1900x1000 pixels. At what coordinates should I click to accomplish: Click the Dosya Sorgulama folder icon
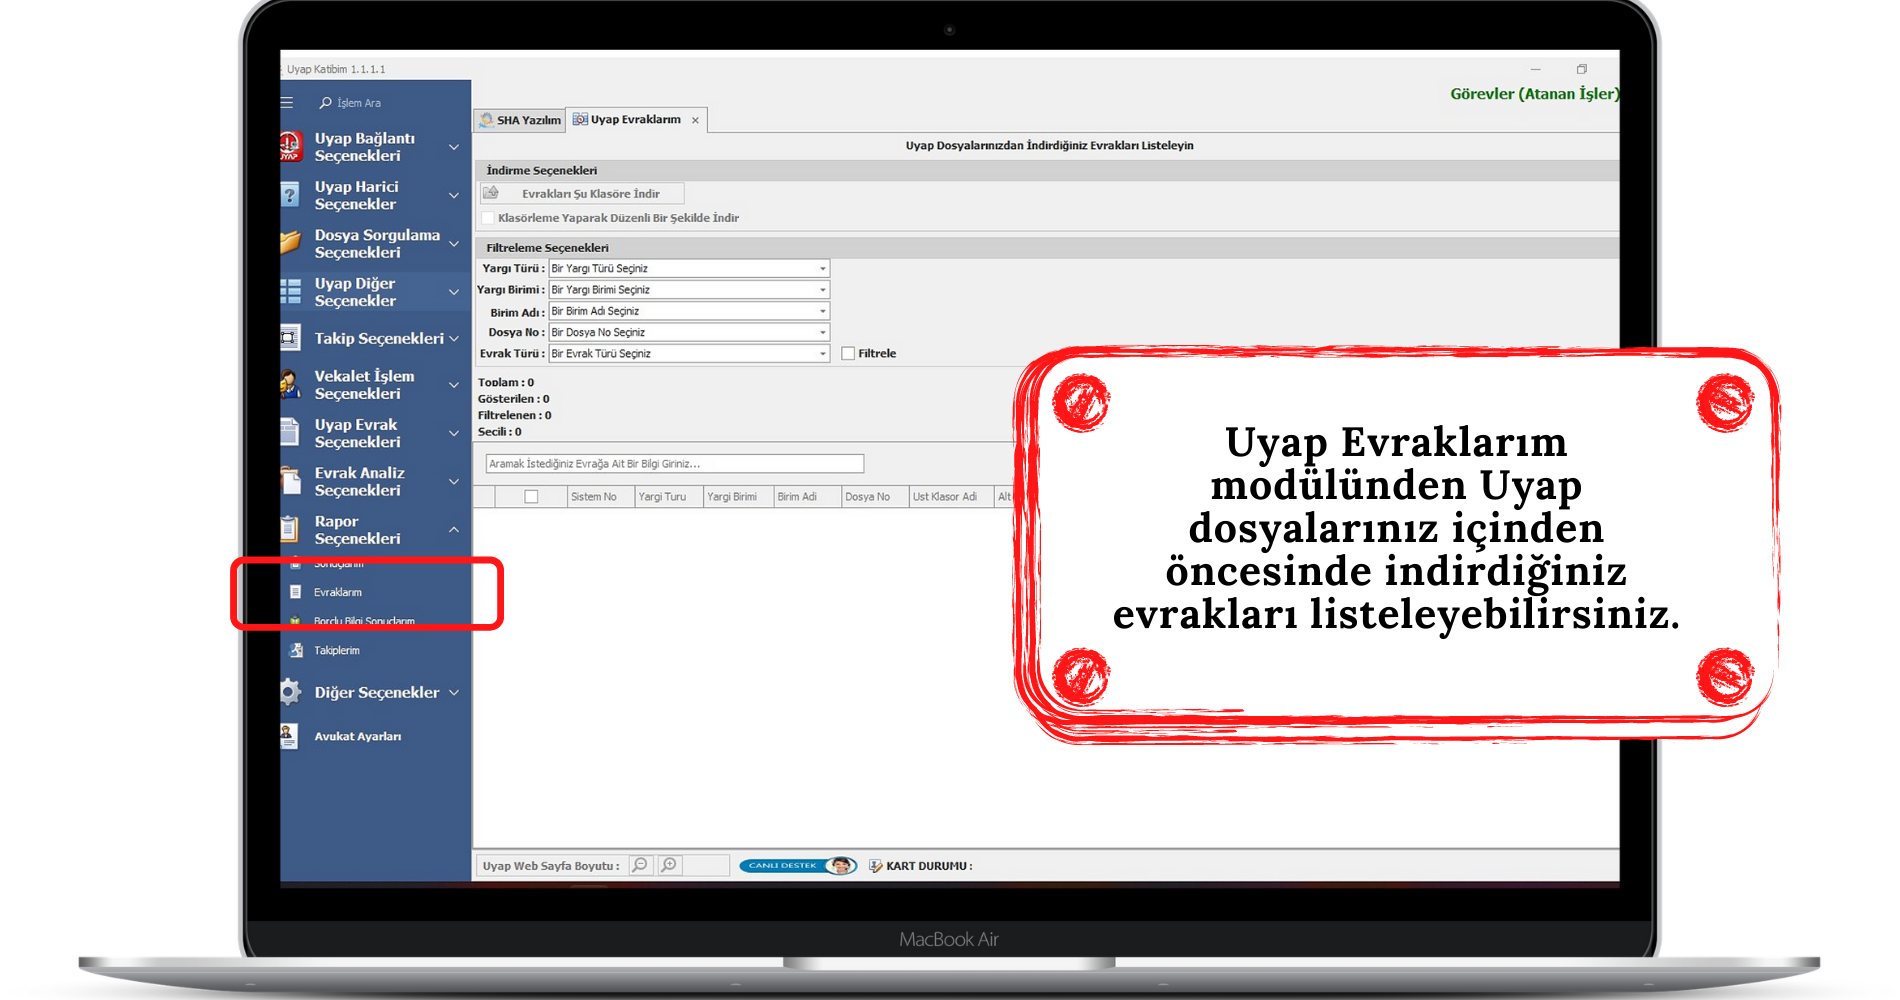pos(290,243)
